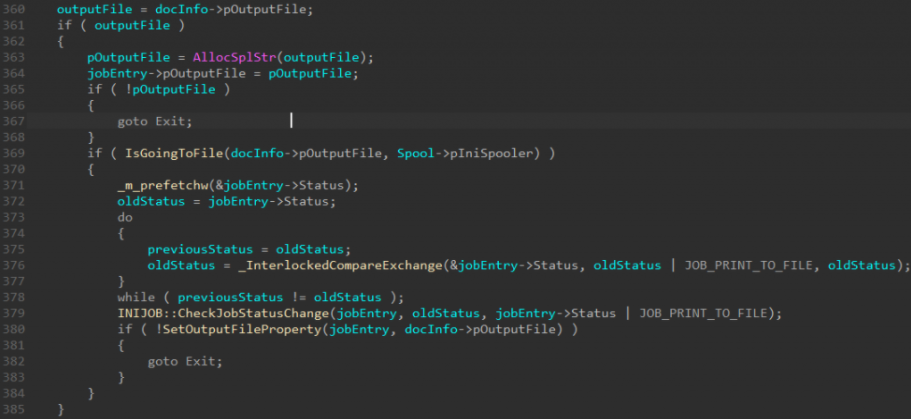
Task: Click the text cursor position on line 367
Action: tap(291, 120)
